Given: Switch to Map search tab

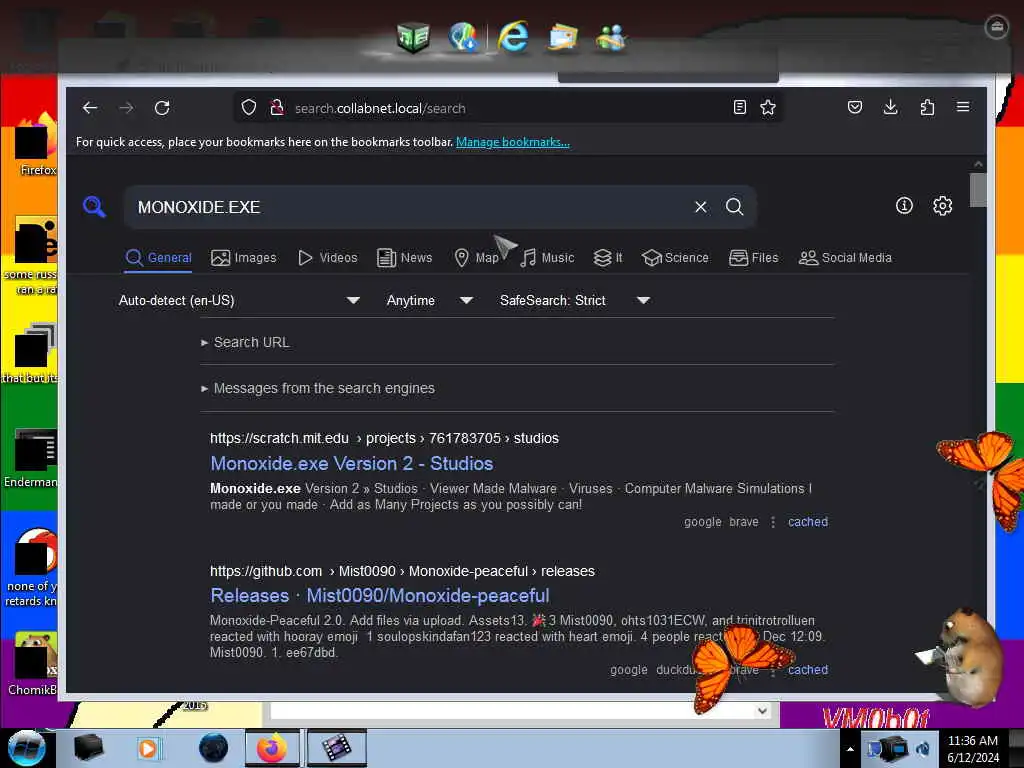Looking at the screenshot, I should [x=476, y=258].
